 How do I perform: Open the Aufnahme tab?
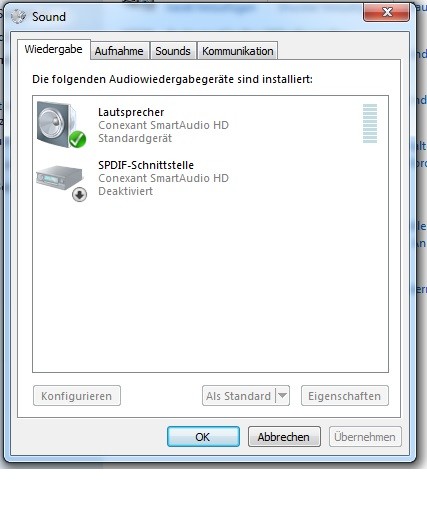(x=119, y=51)
